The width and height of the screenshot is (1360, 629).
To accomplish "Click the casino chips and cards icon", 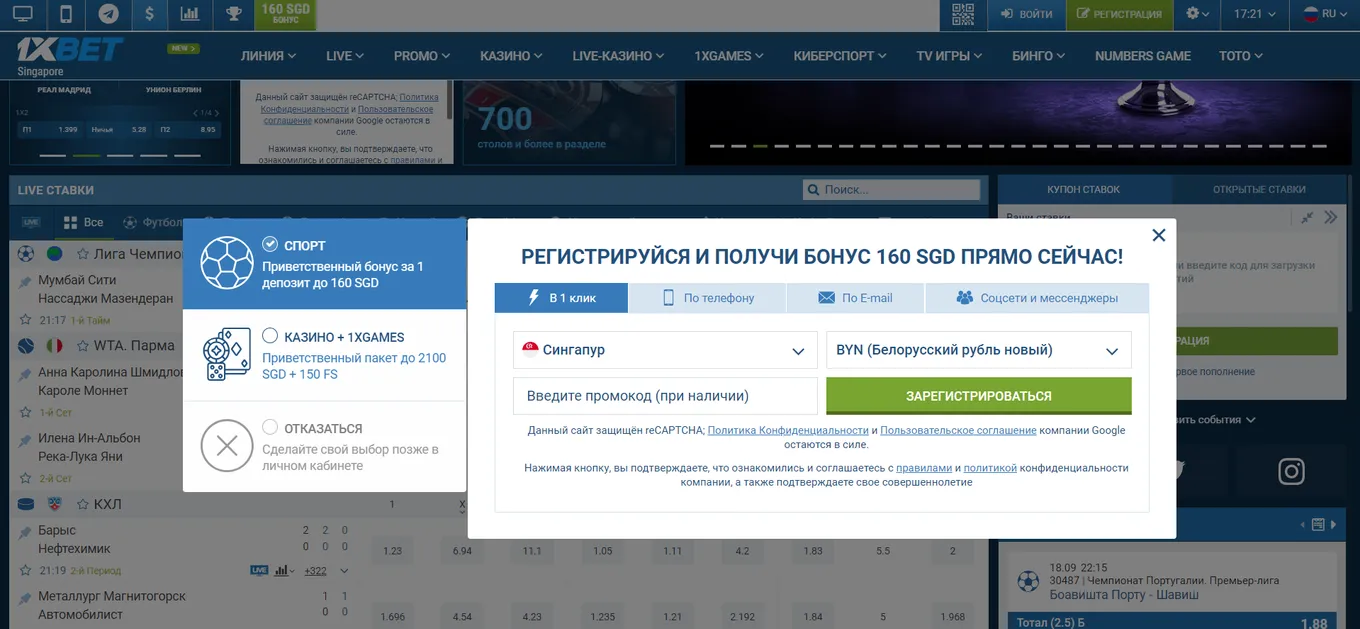I will coord(227,355).
